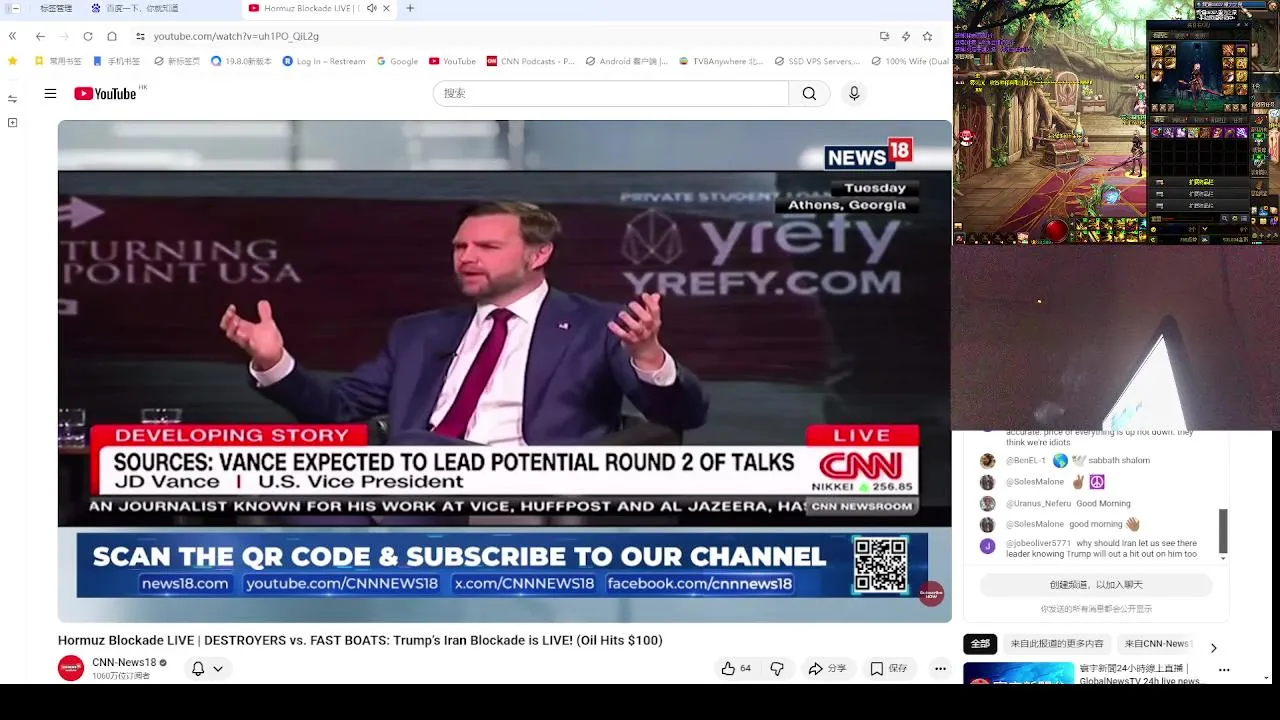Open the Log In – Restream bookmark
This screenshot has width=1280, height=720.
tap(324, 61)
